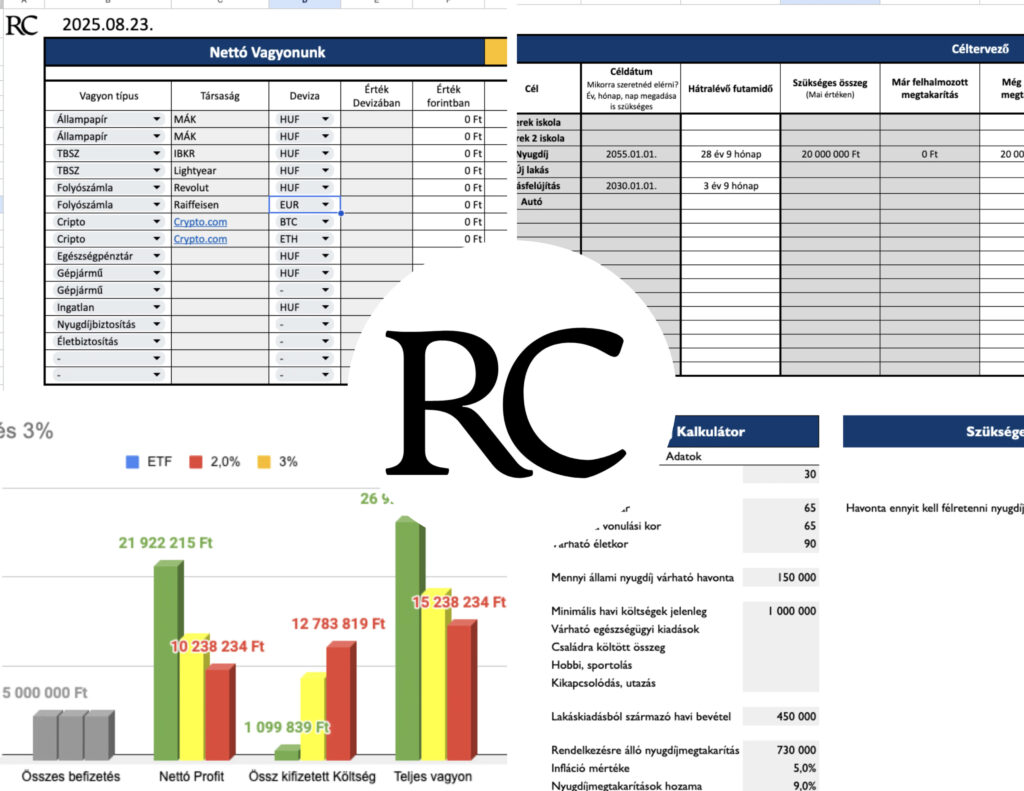
Task: Click the Céltervező header bar
Action: click(770, 48)
